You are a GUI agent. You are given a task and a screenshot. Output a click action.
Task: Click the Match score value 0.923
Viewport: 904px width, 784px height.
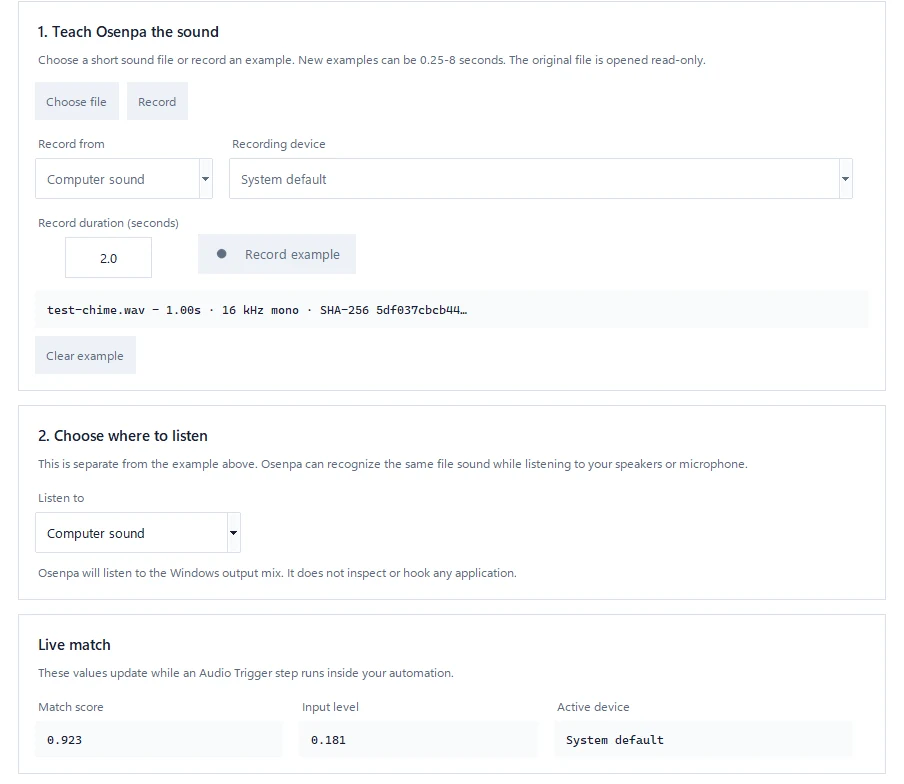(x=159, y=740)
